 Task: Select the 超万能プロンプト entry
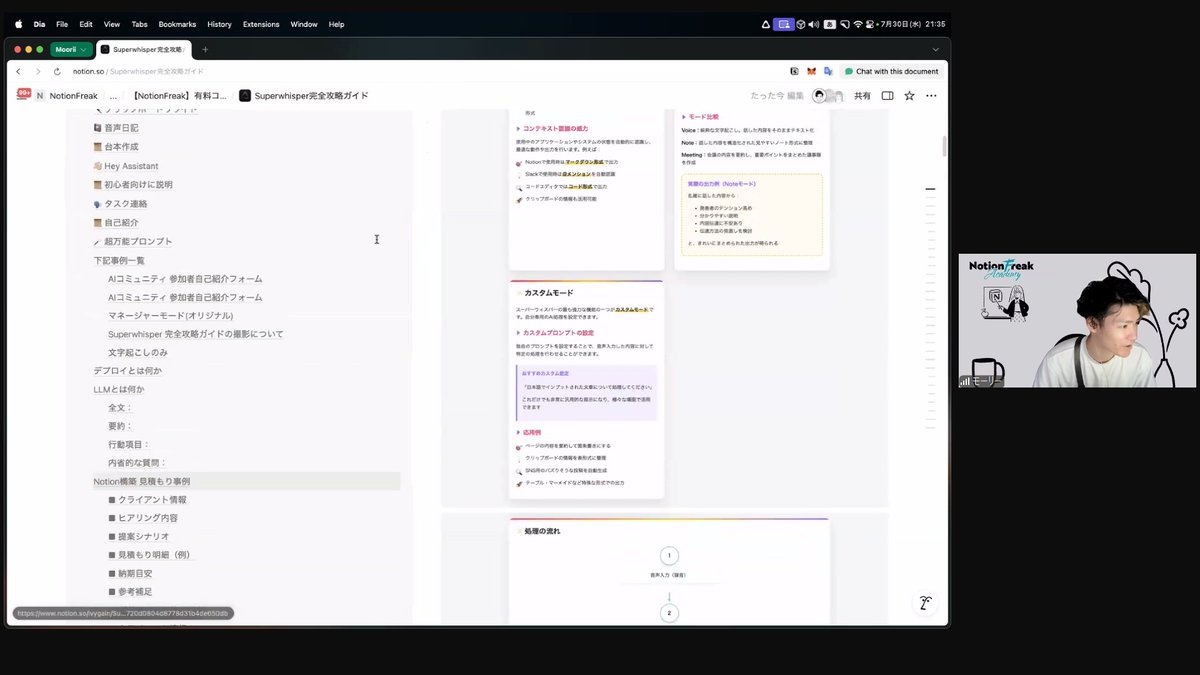133,242
